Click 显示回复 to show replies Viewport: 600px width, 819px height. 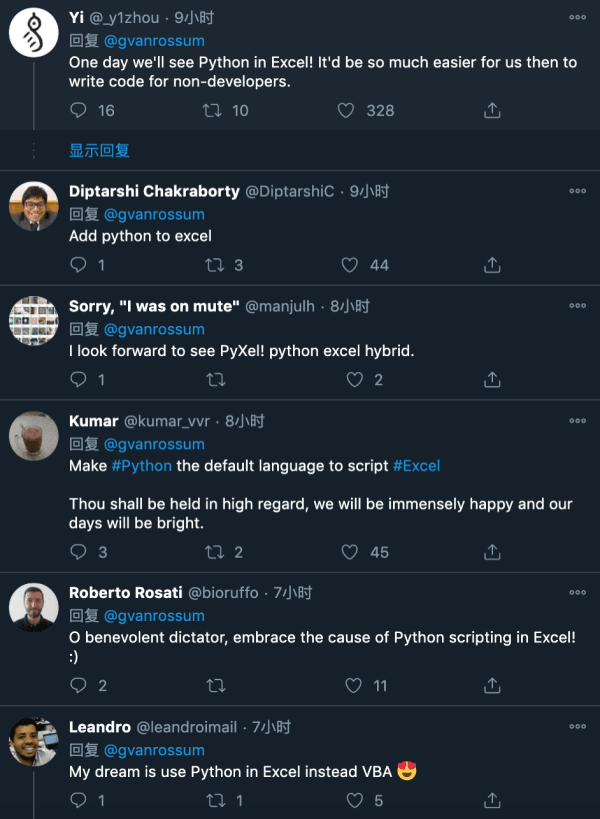(x=99, y=150)
